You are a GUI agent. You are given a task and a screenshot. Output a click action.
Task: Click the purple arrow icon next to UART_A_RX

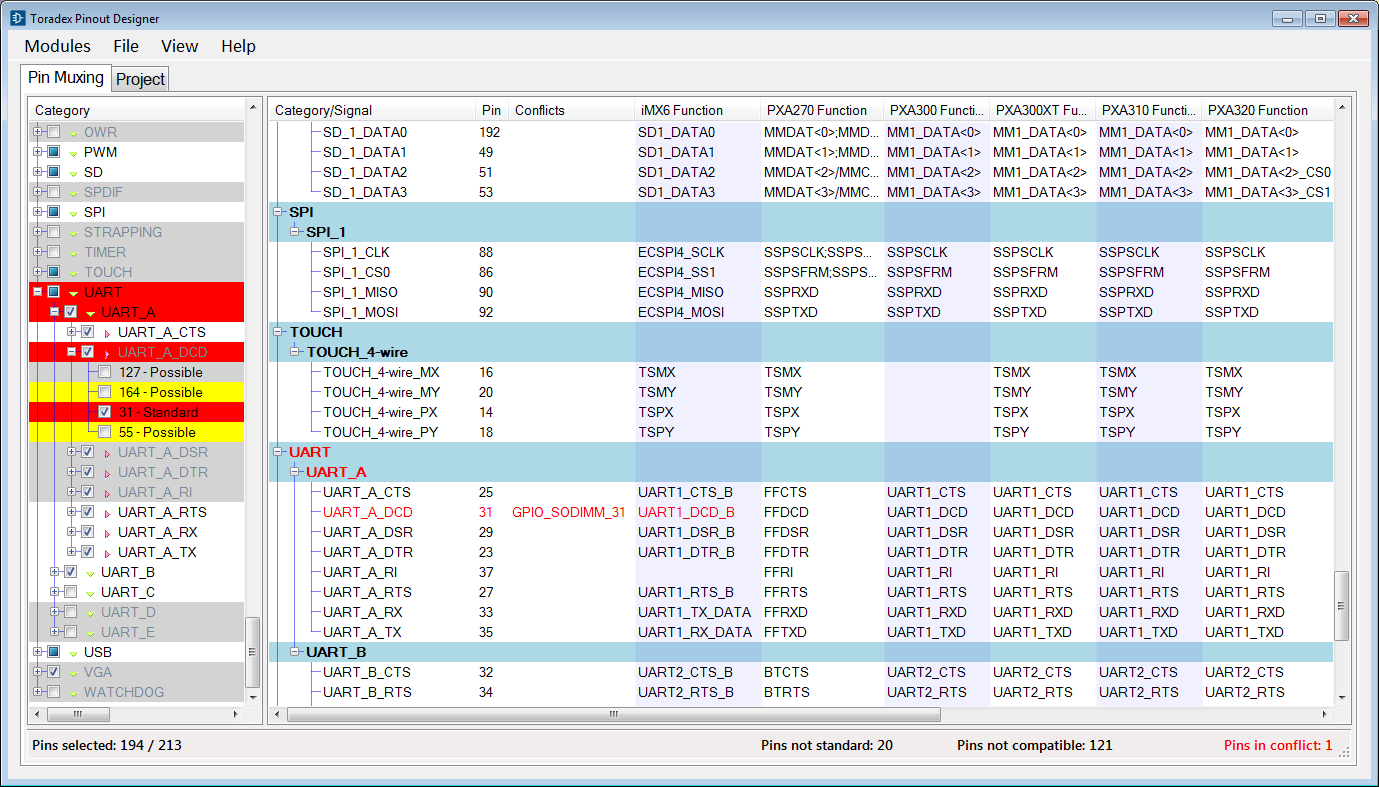click(107, 533)
